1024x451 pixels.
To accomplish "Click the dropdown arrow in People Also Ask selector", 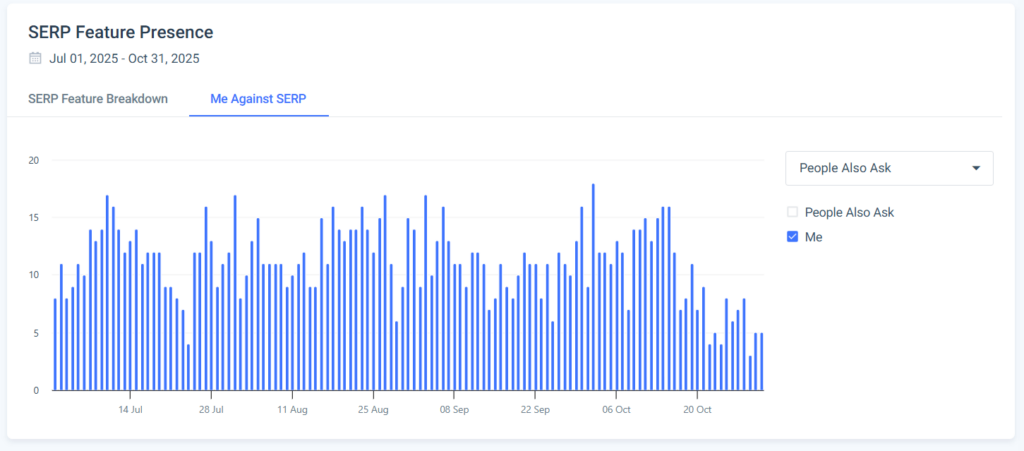I will pos(976,168).
